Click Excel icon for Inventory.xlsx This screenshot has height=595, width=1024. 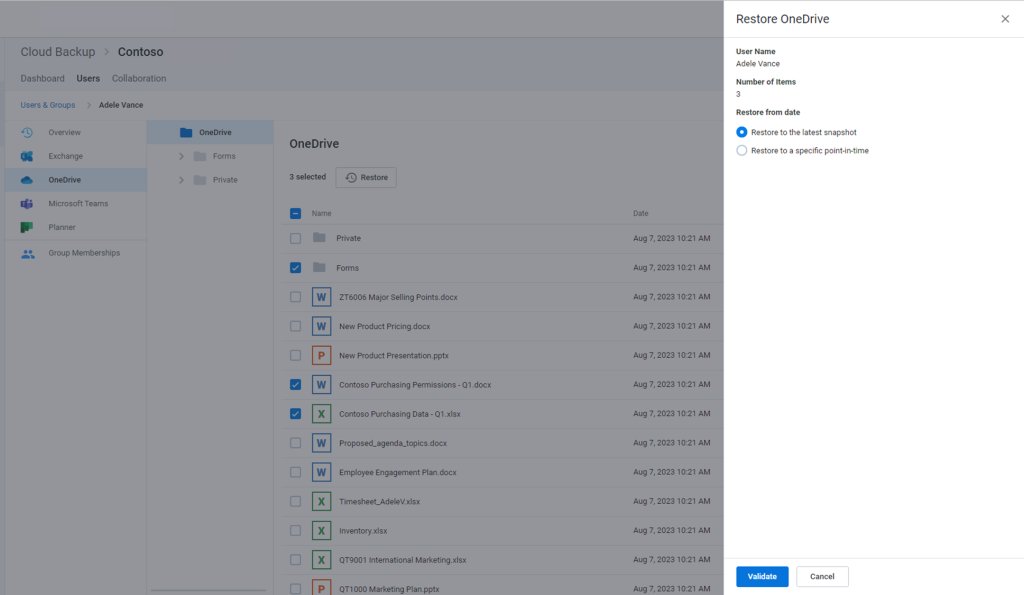click(321, 531)
